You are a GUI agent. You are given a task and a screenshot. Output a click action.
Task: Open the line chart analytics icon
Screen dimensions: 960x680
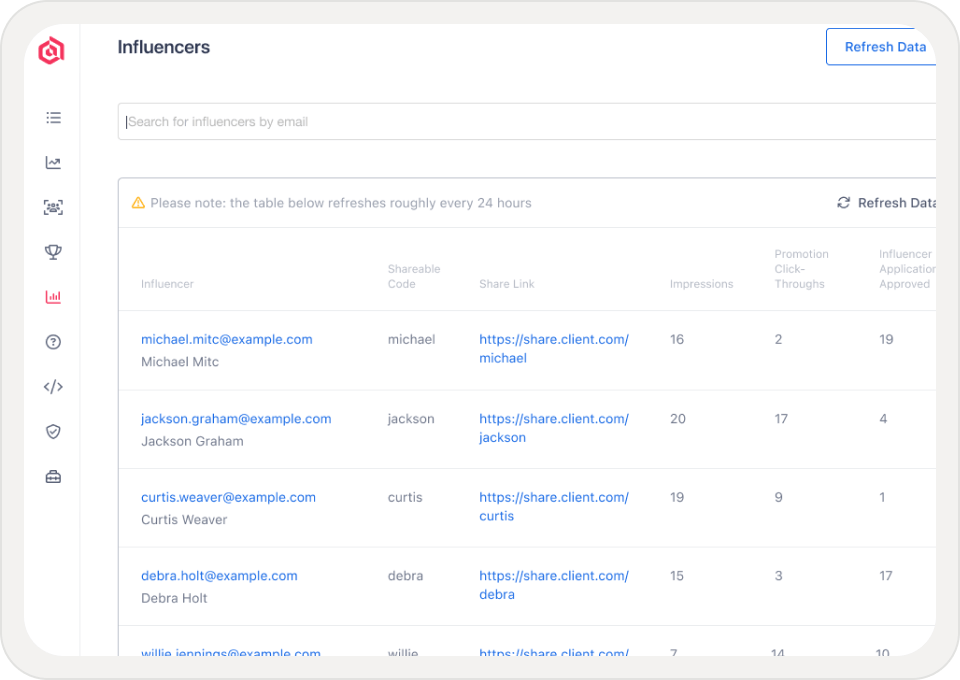[x=53, y=163]
